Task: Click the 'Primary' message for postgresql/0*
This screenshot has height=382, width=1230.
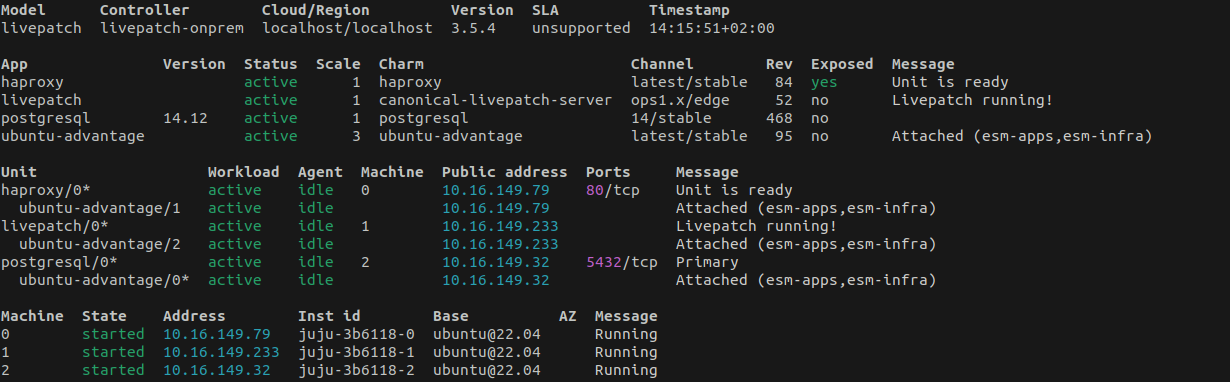Action: point(707,262)
